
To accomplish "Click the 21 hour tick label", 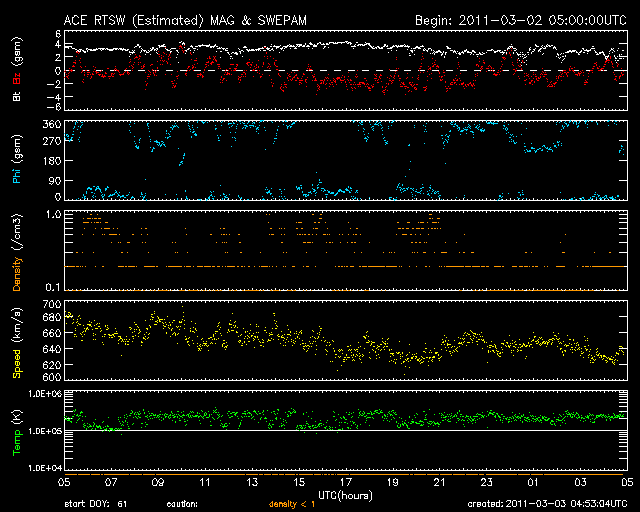I will pos(439,482).
